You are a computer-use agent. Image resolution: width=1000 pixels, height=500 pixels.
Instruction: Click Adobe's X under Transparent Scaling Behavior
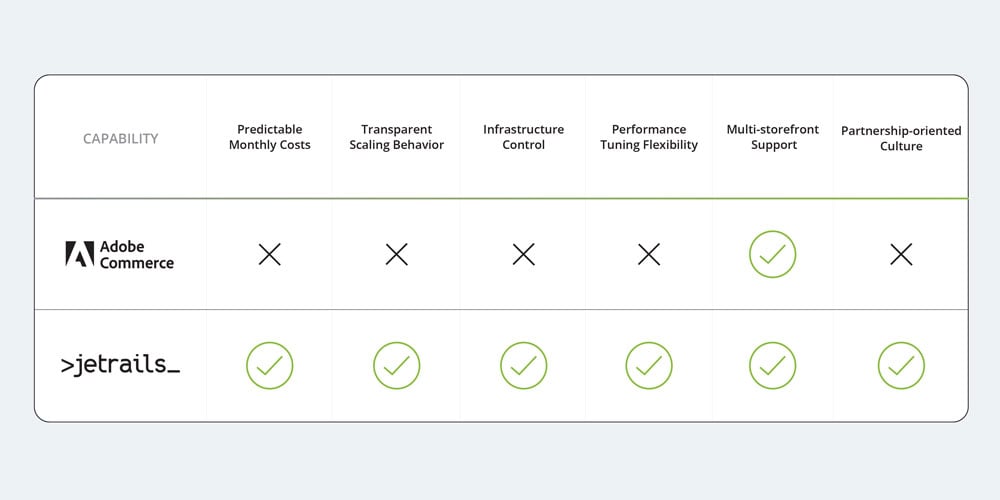pos(397,255)
